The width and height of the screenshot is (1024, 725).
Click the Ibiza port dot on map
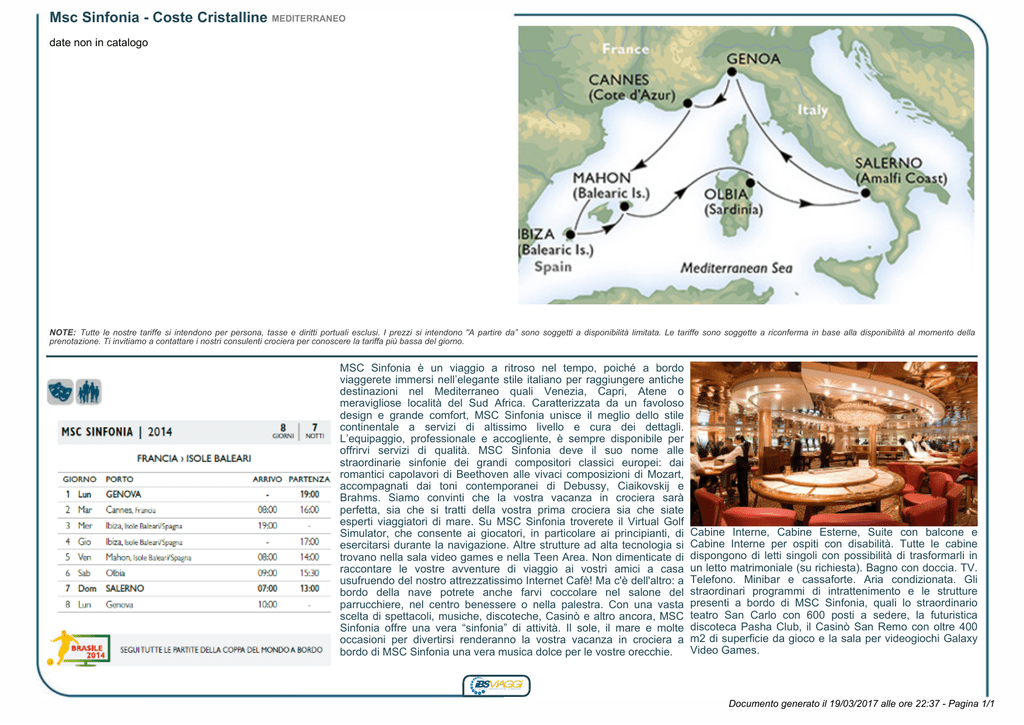(570, 234)
